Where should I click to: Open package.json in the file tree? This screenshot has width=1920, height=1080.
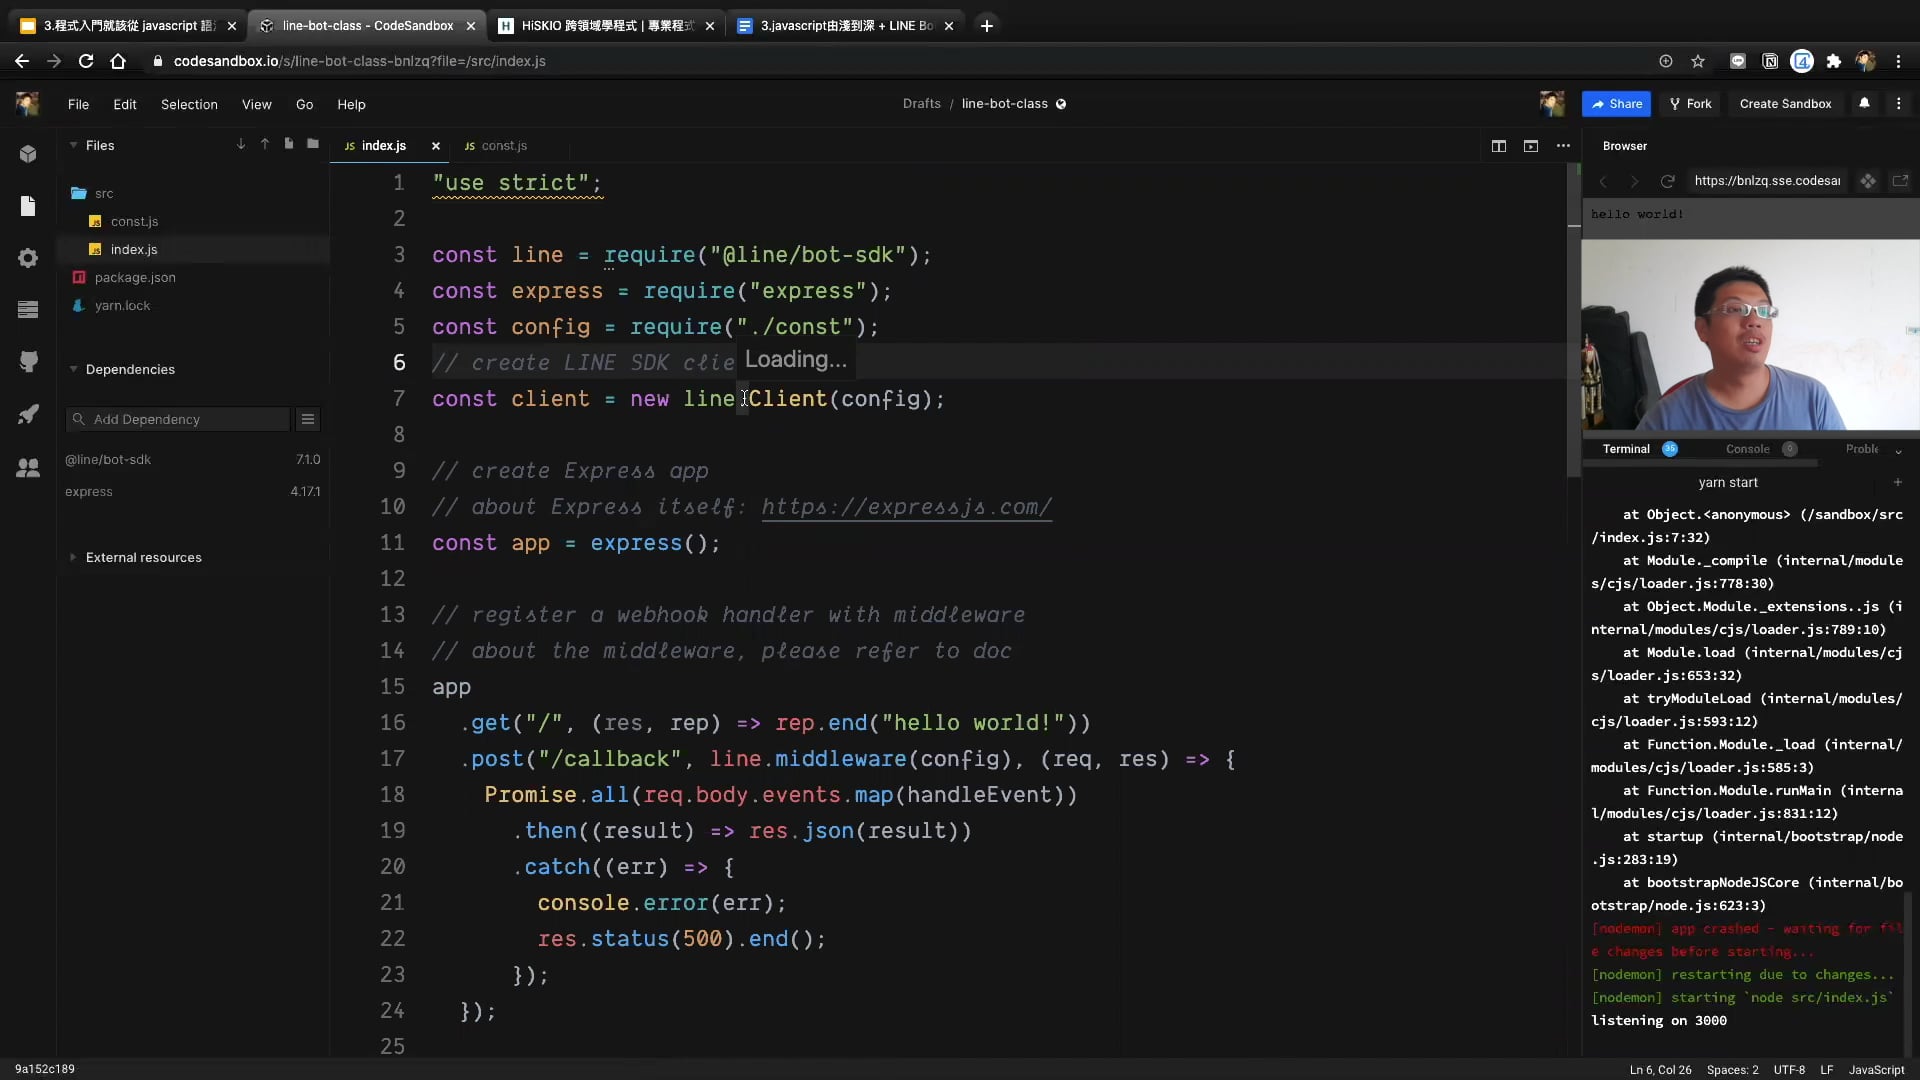(x=135, y=277)
